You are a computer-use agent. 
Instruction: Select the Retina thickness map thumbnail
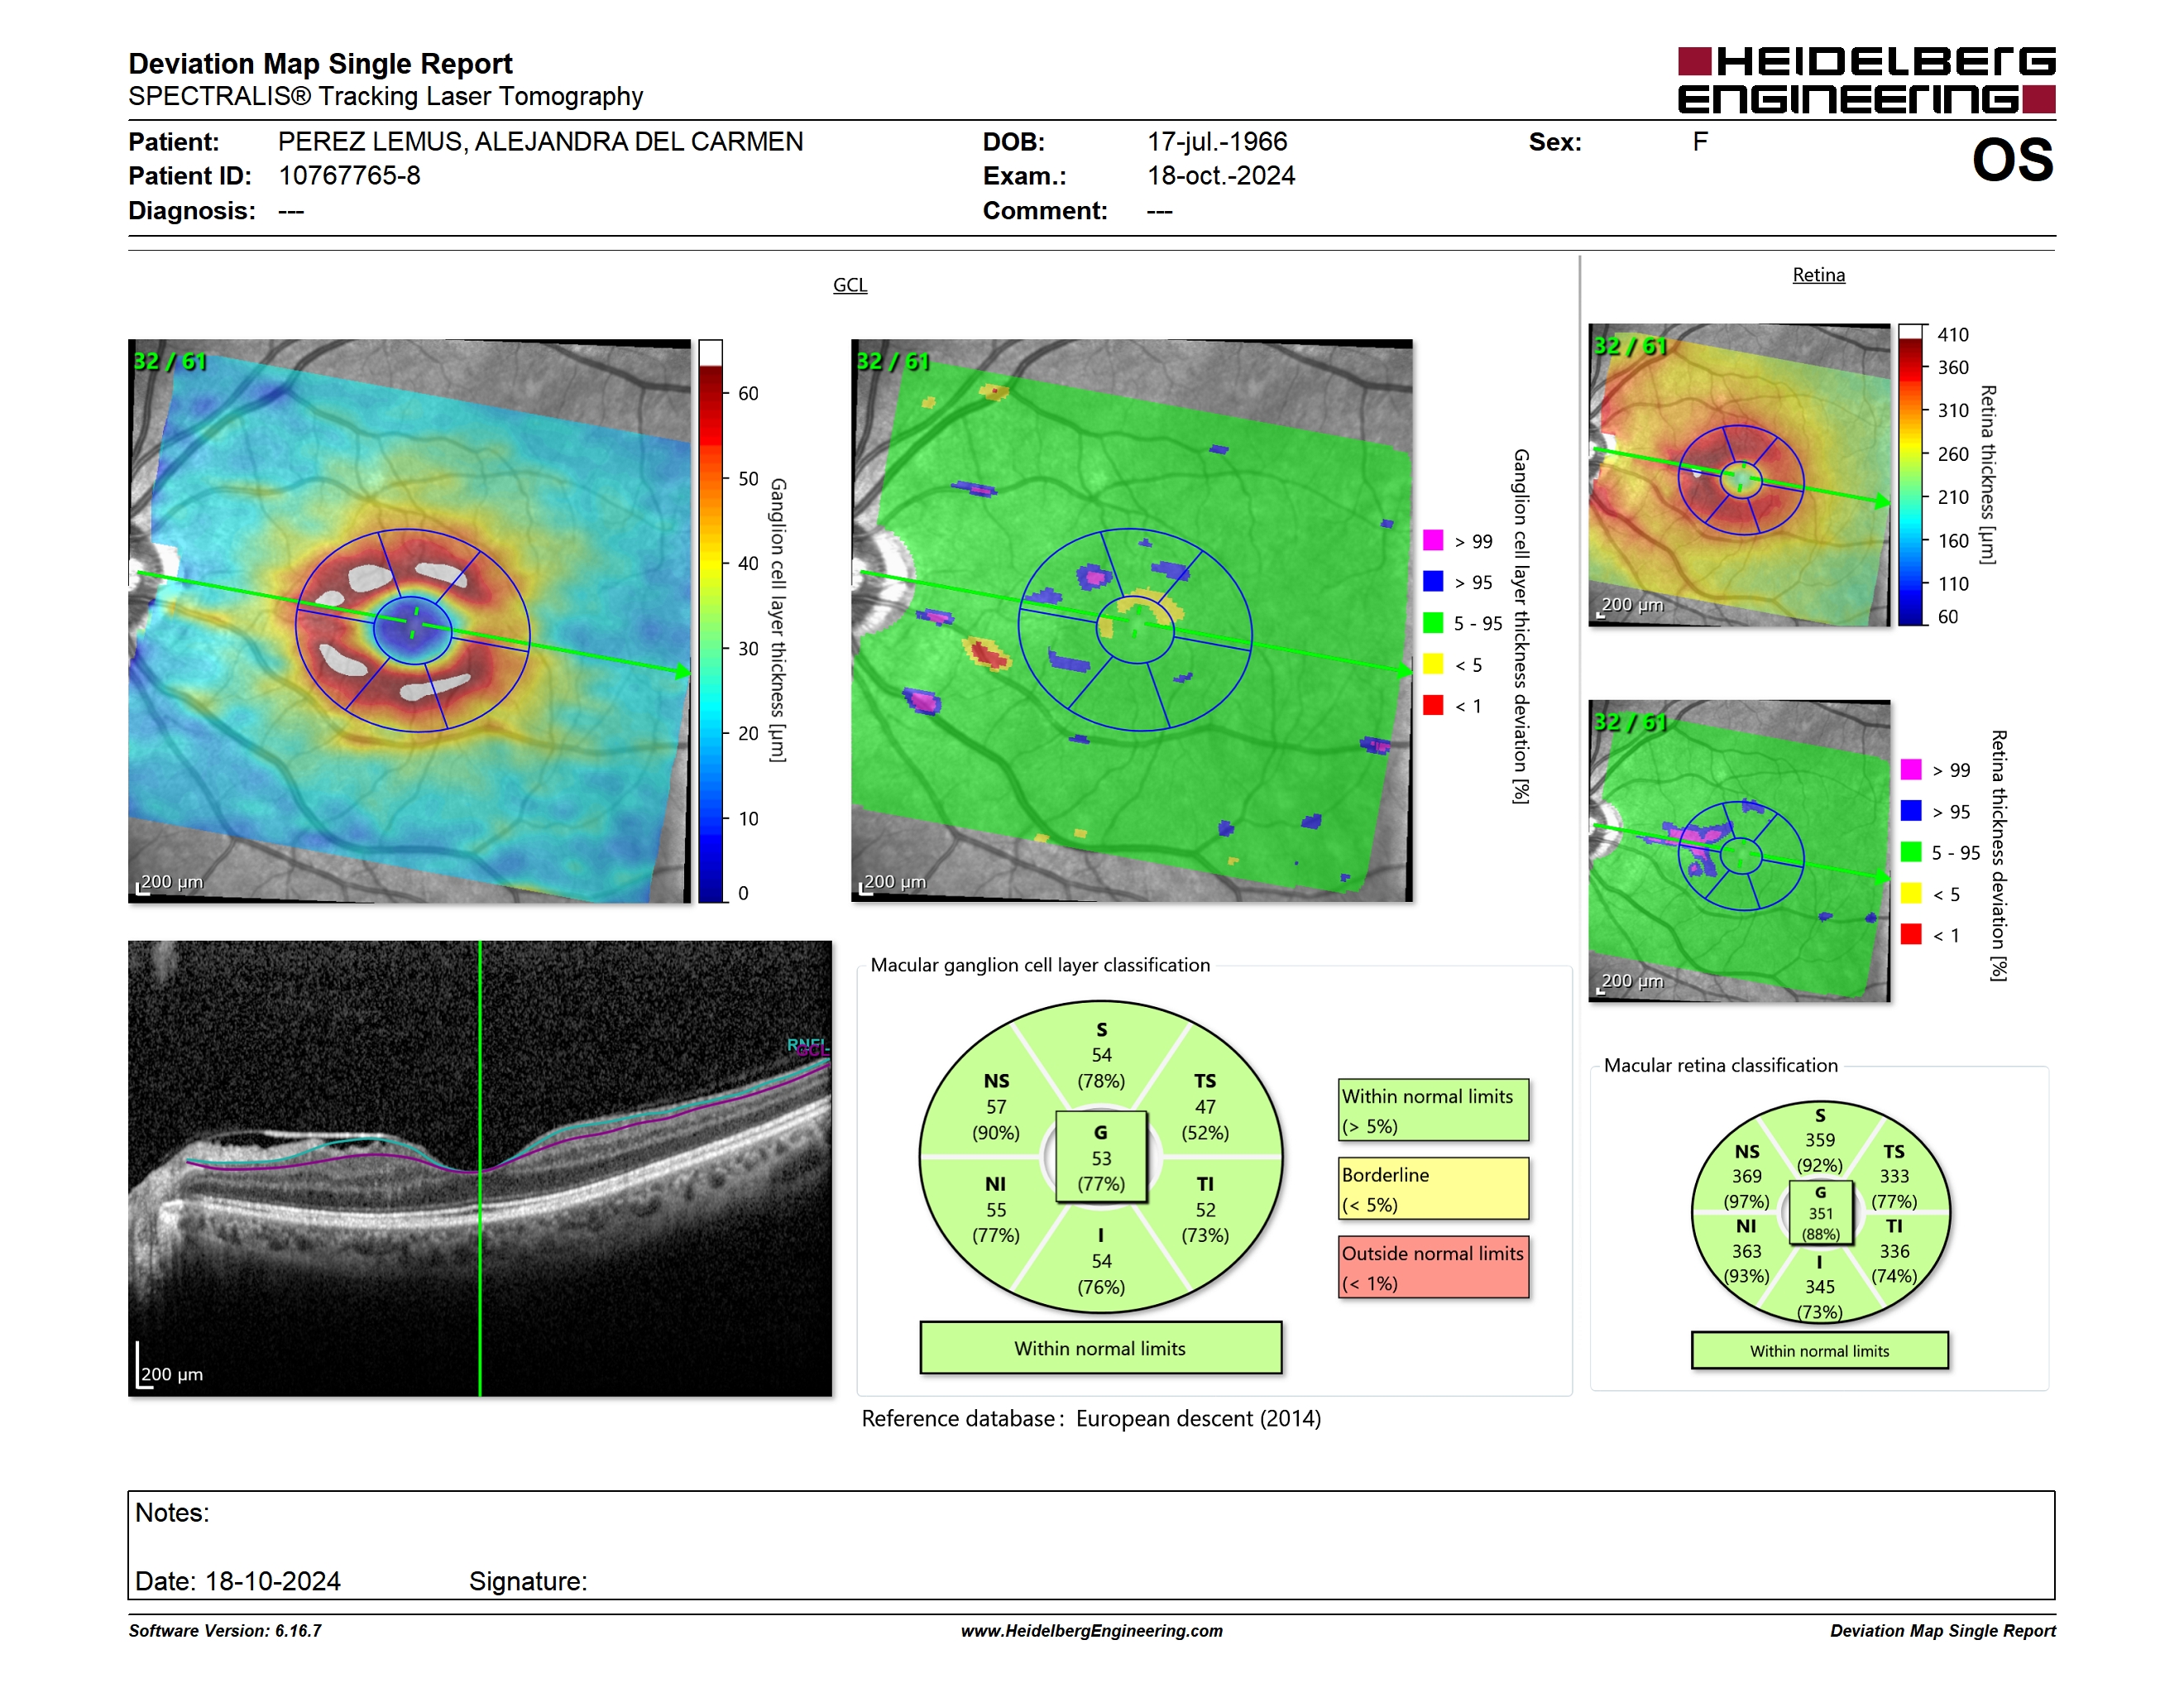1739,475
